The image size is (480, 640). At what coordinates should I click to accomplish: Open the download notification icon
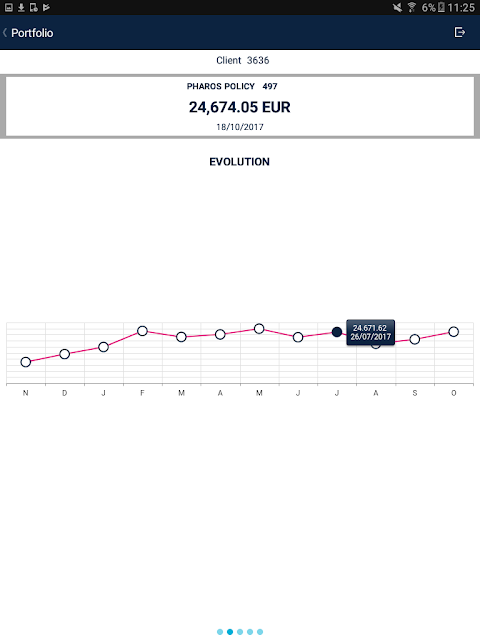point(21,7)
